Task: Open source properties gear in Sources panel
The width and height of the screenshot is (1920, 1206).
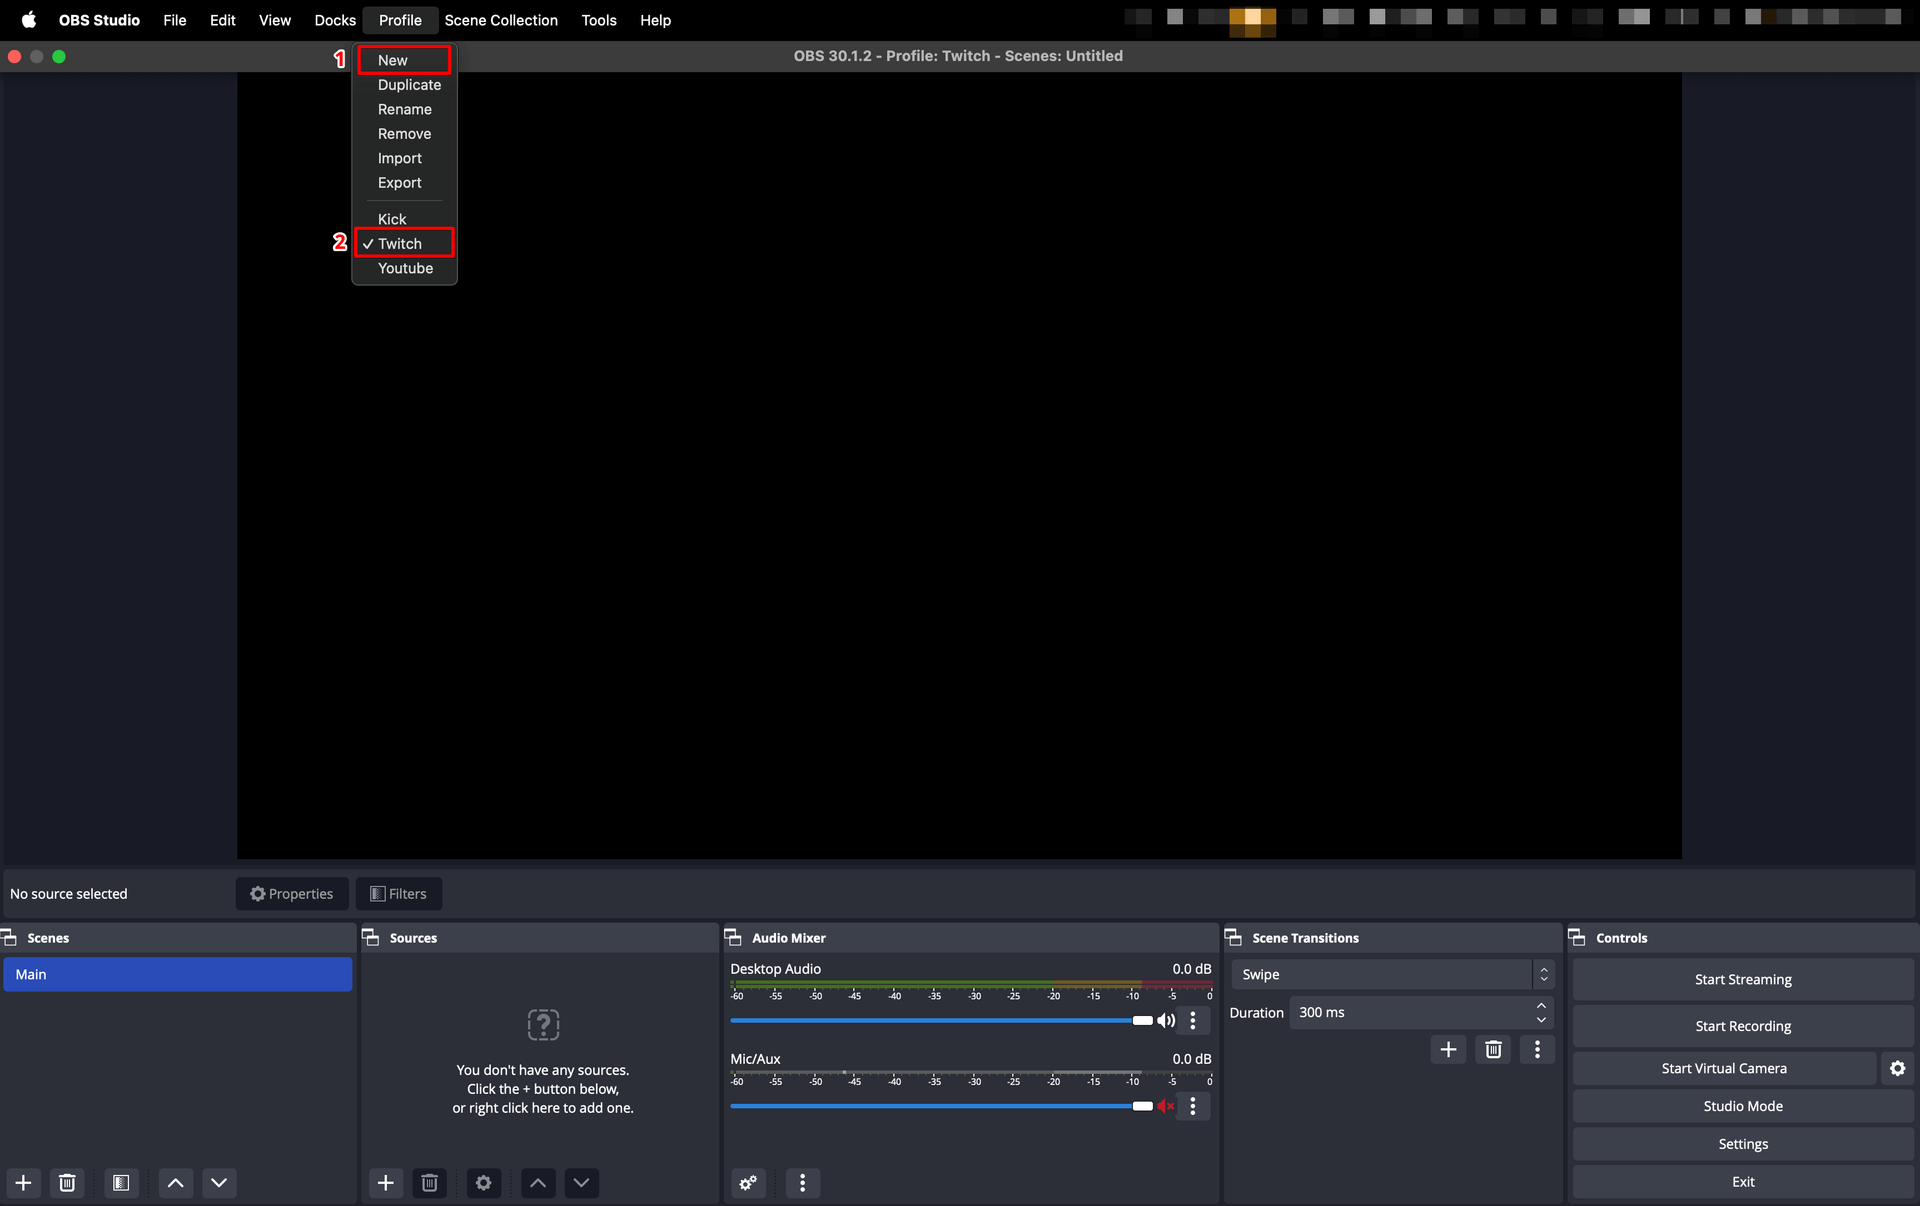Action: (x=483, y=1183)
